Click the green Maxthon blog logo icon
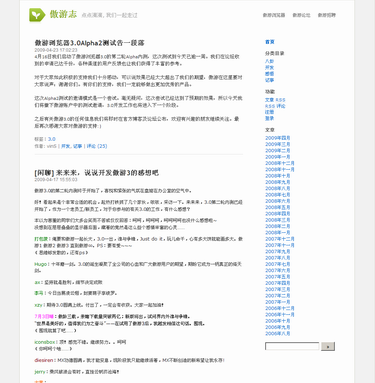 coord(37,15)
